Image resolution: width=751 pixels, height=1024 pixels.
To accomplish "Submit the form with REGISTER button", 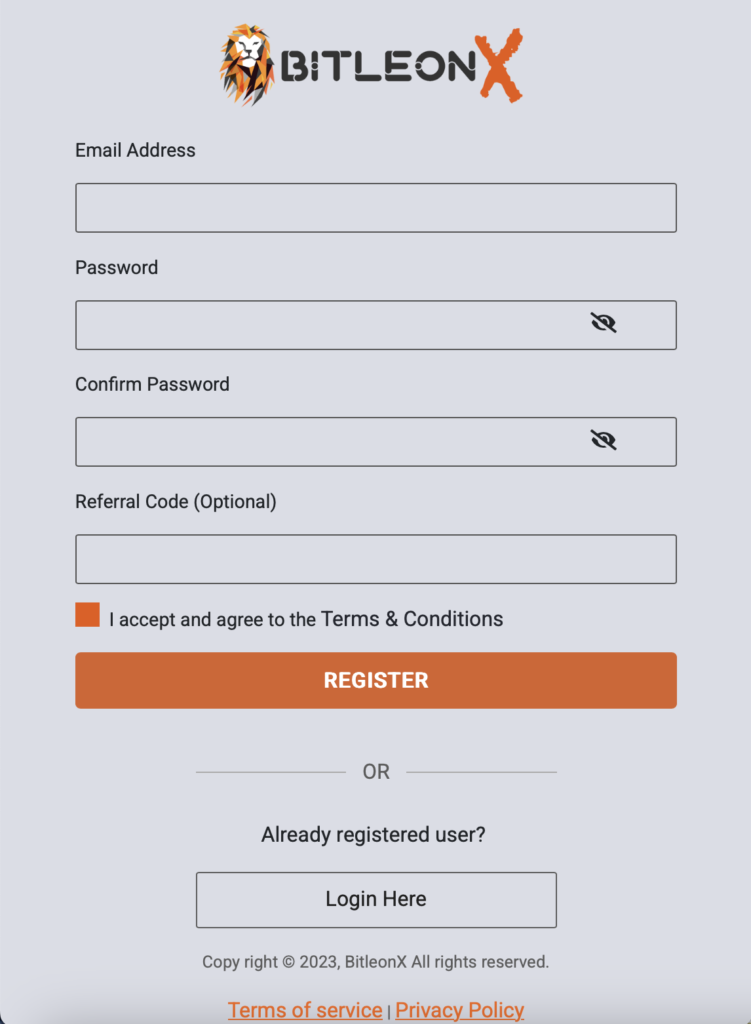I will 376,680.
